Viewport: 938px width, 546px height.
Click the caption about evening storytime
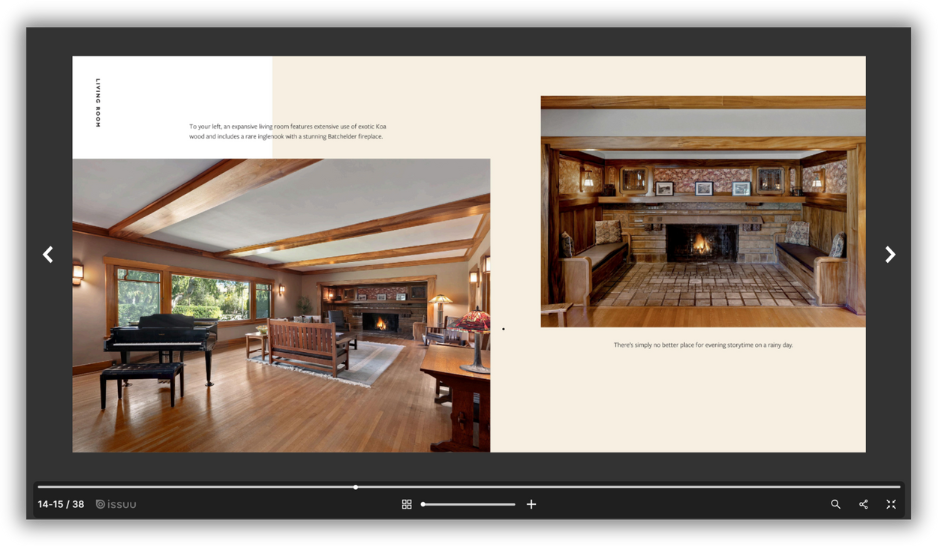pos(702,345)
